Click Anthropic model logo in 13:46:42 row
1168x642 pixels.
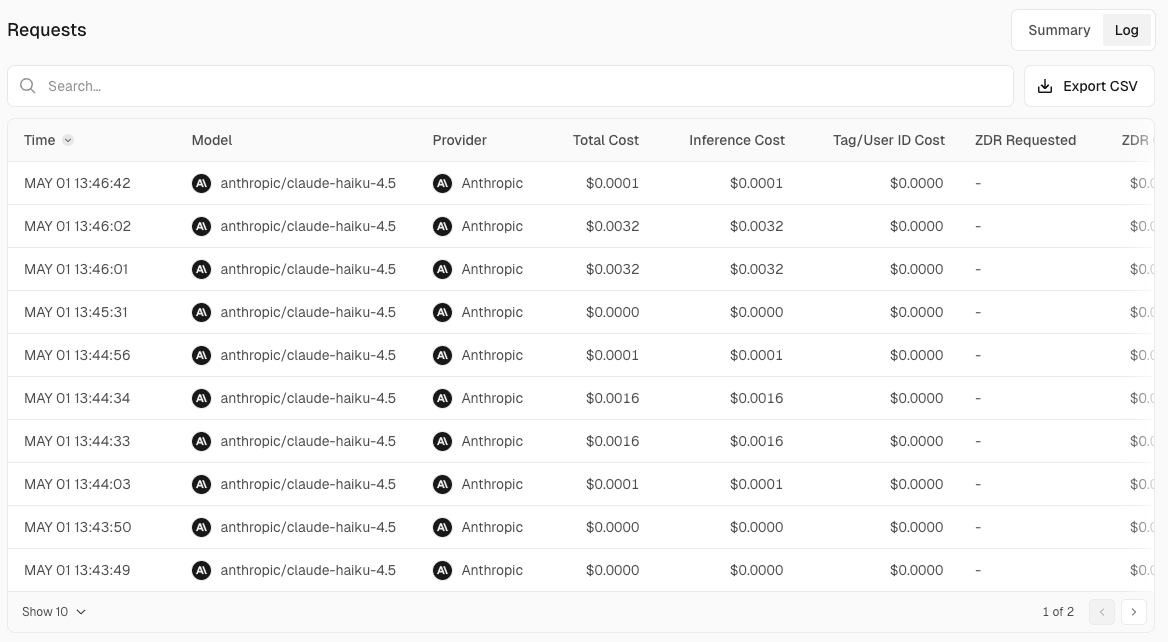pyautogui.click(x=201, y=183)
